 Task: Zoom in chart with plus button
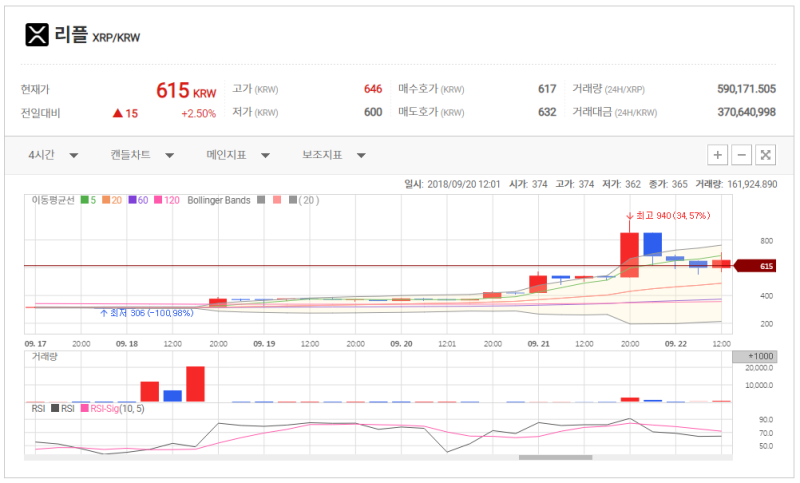click(717, 155)
